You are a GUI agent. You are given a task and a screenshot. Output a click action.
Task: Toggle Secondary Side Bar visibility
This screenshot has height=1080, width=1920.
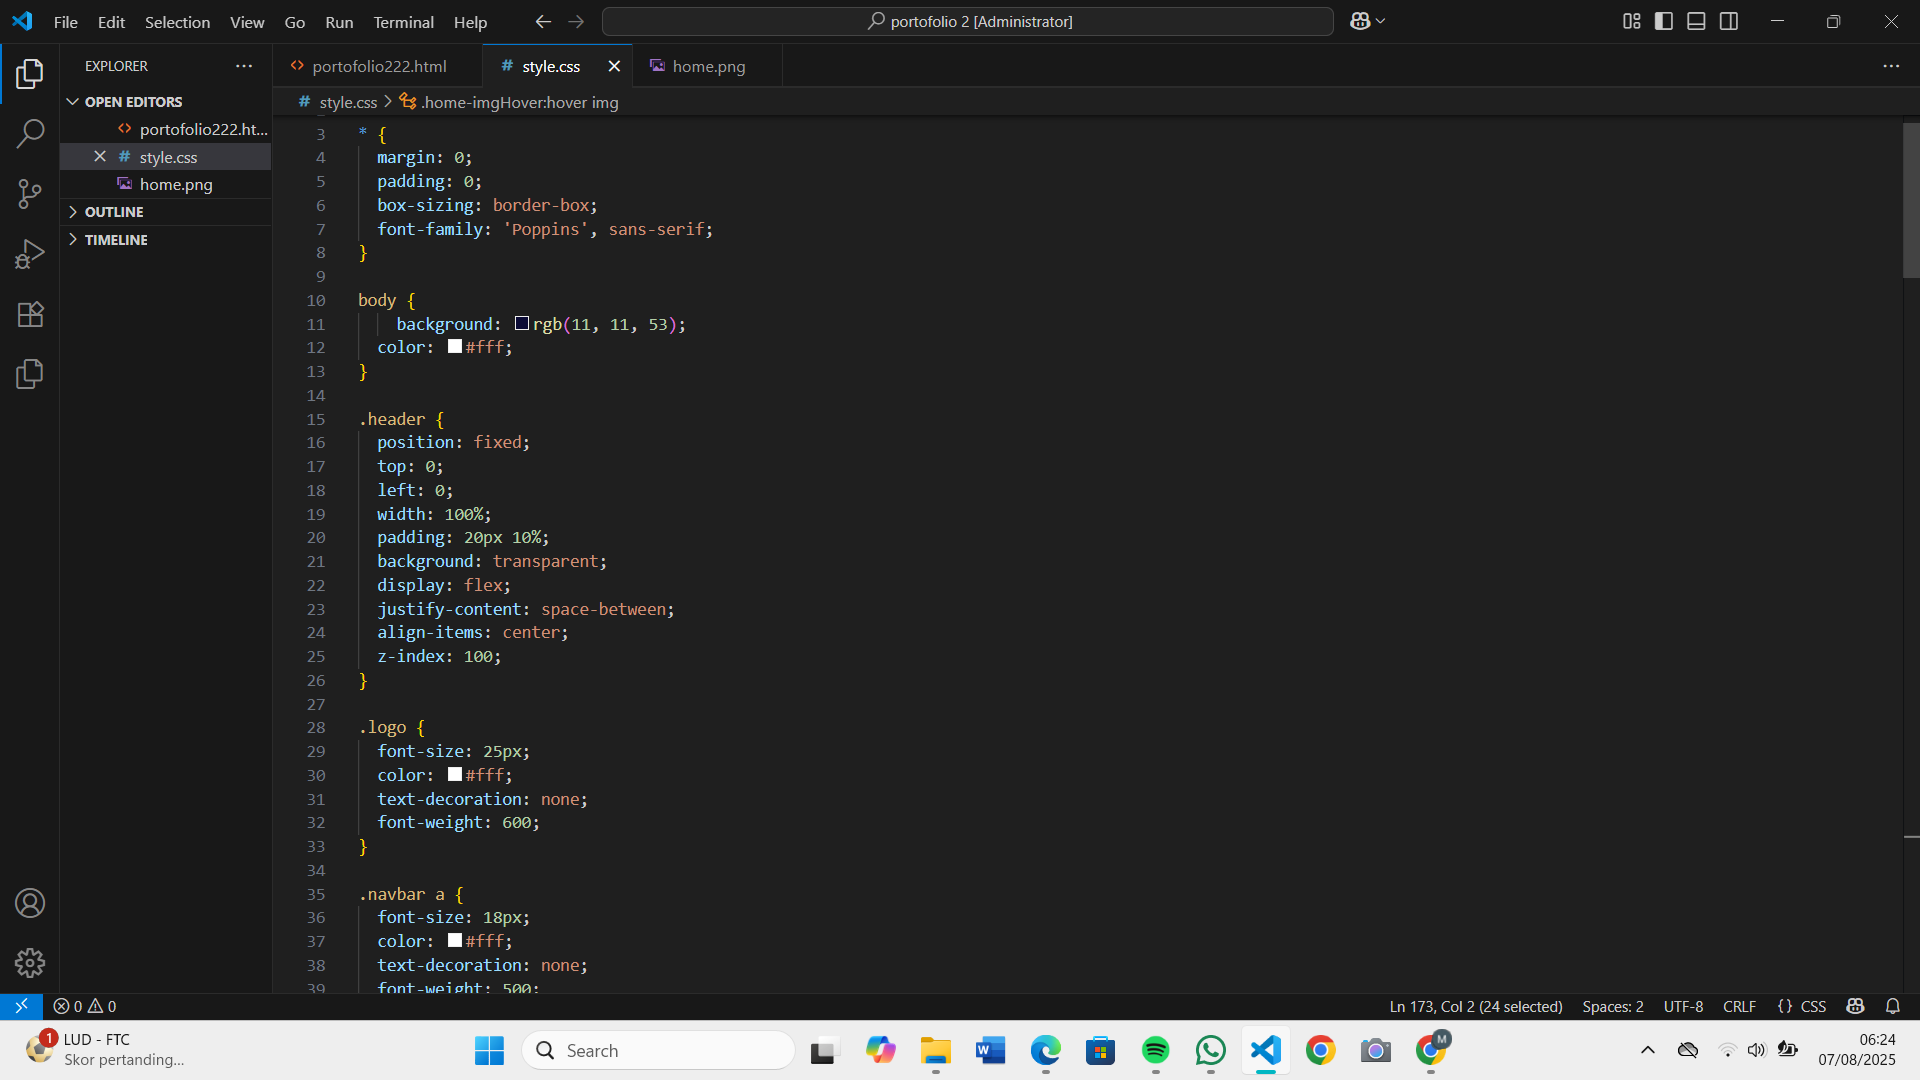[x=1729, y=21]
